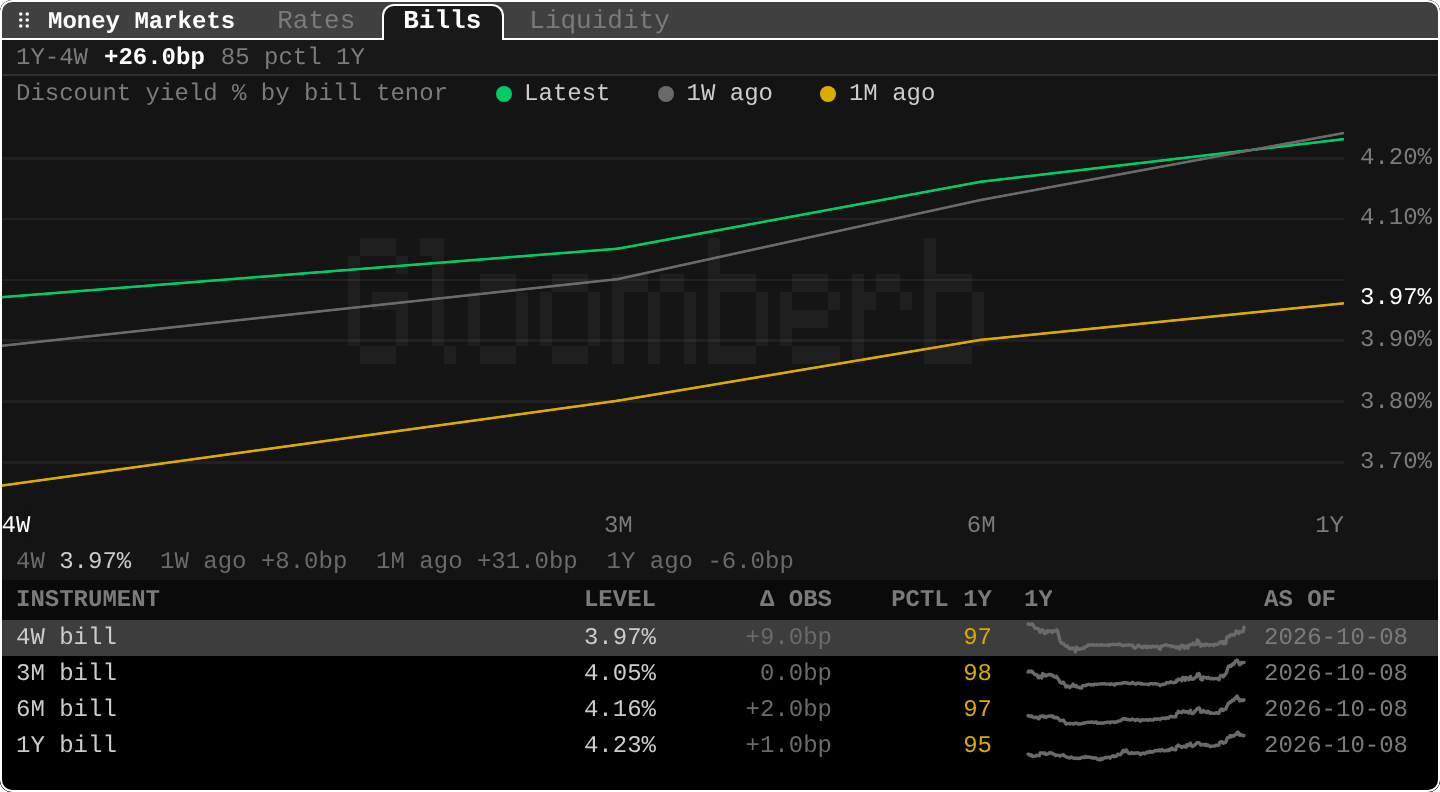Click the 1W ago +8.0bp readout
Image resolution: width=1440 pixels, height=792 pixels.
[253, 561]
